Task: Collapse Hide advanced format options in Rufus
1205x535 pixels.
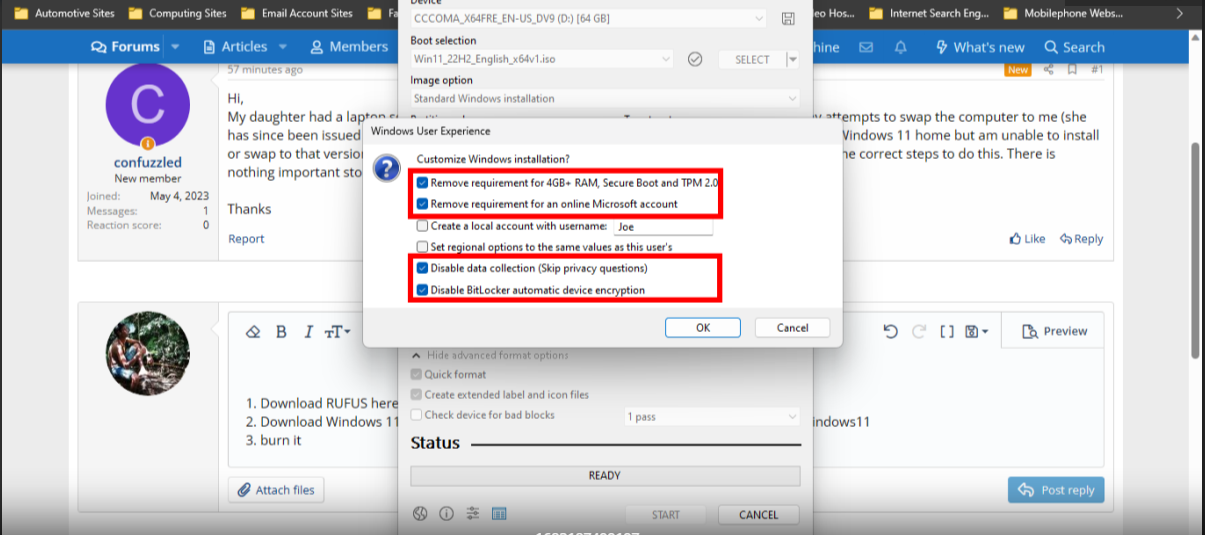Action: pyautogui.click(x=490, y=355)
